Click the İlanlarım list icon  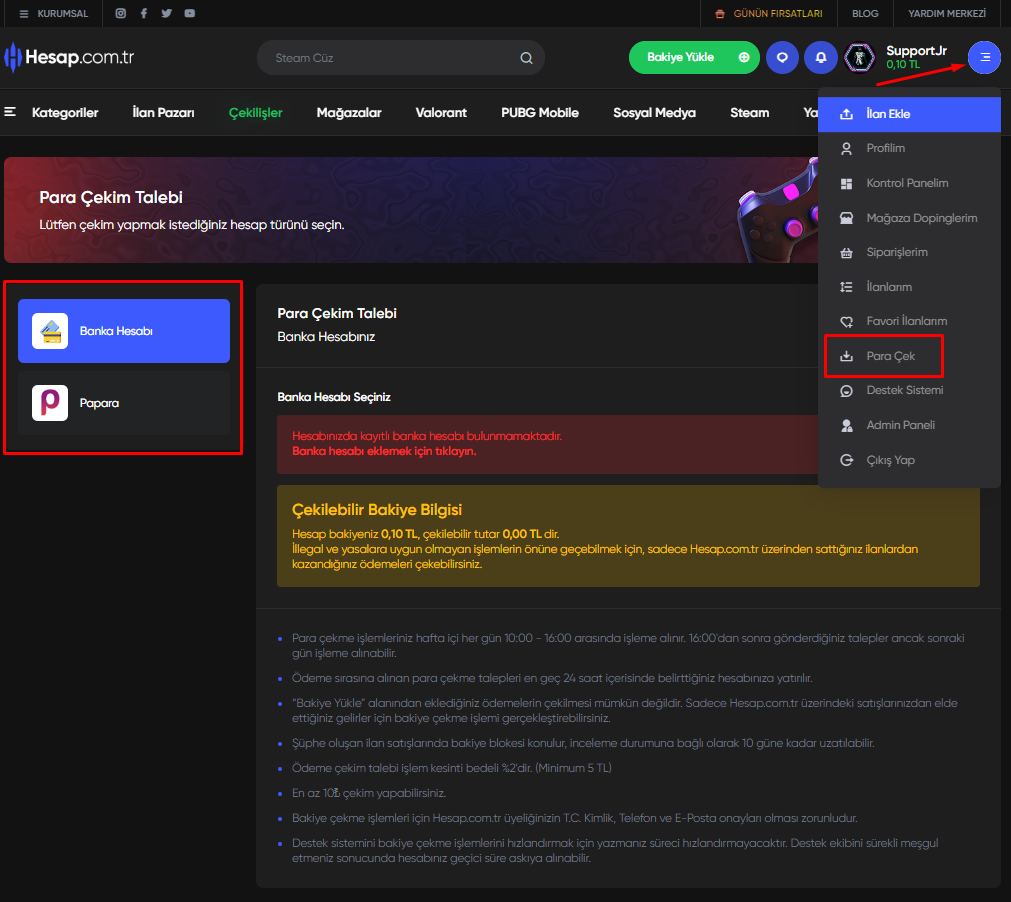click(847, 287)
